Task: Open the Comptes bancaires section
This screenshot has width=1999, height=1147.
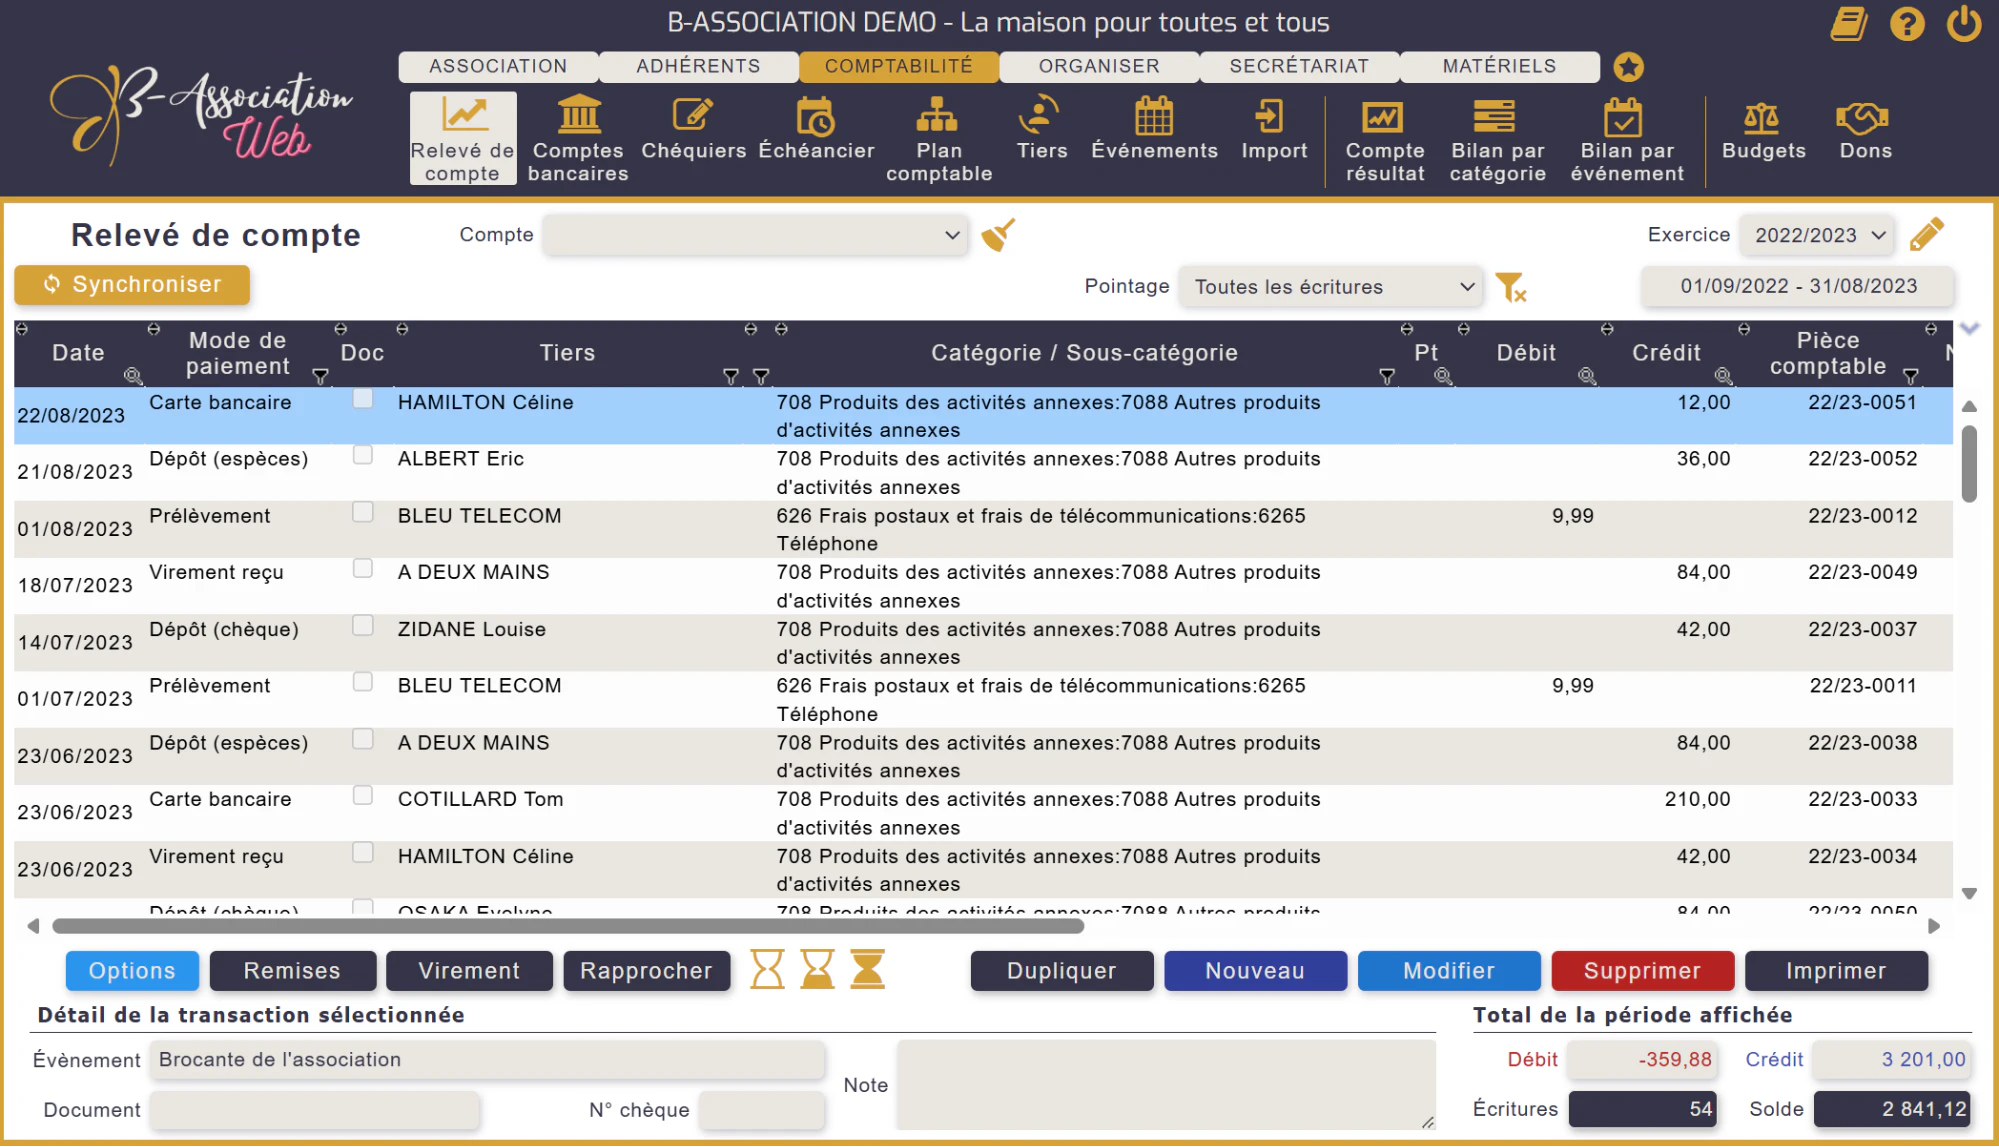Action: (578, 139)
